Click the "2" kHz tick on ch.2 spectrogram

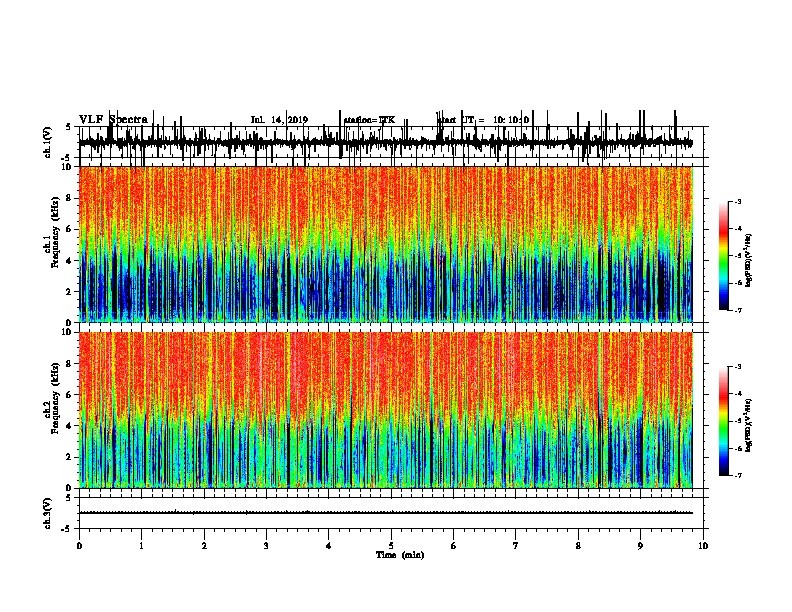(70, 457)
